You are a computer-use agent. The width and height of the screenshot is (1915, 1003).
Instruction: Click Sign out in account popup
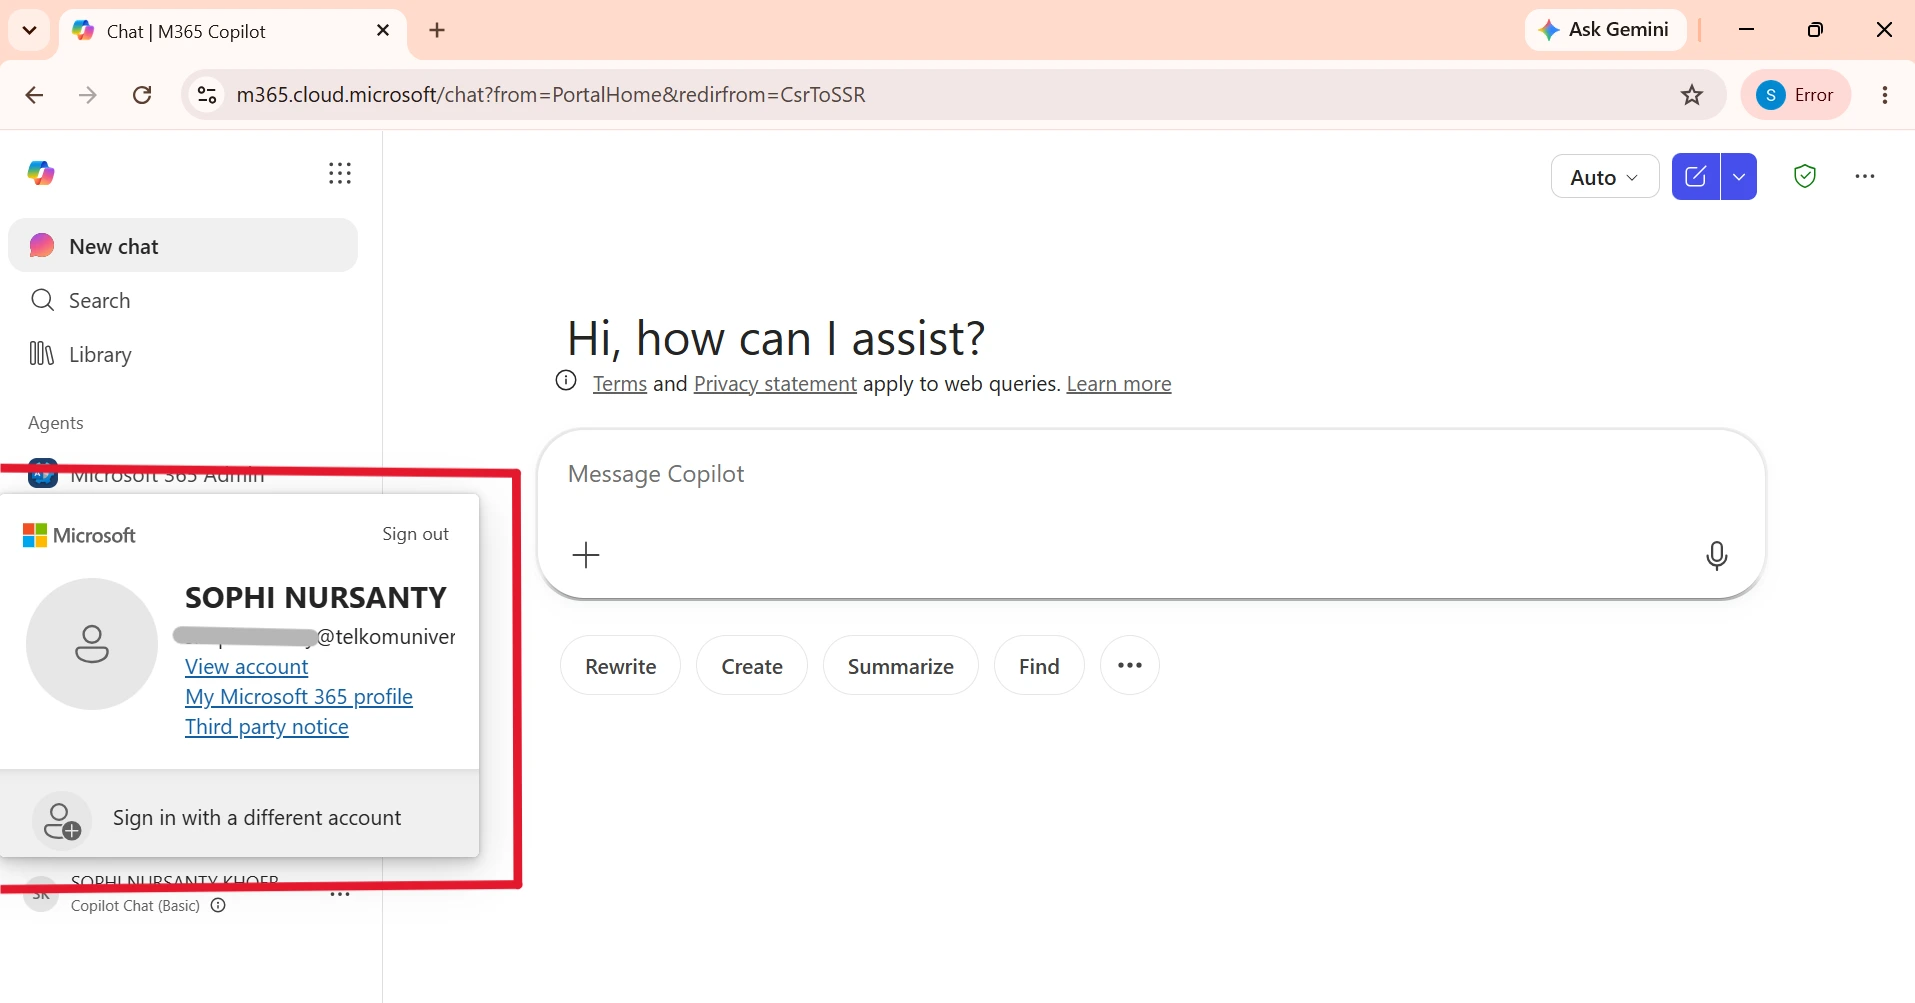pyautogui.click(x=415, y=534)
